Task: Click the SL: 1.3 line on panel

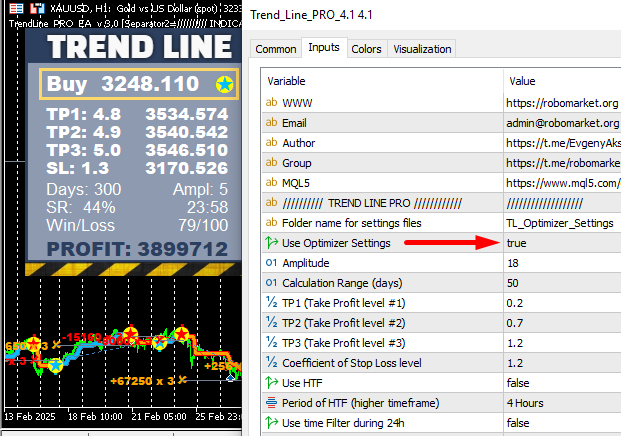Action: 137,168
